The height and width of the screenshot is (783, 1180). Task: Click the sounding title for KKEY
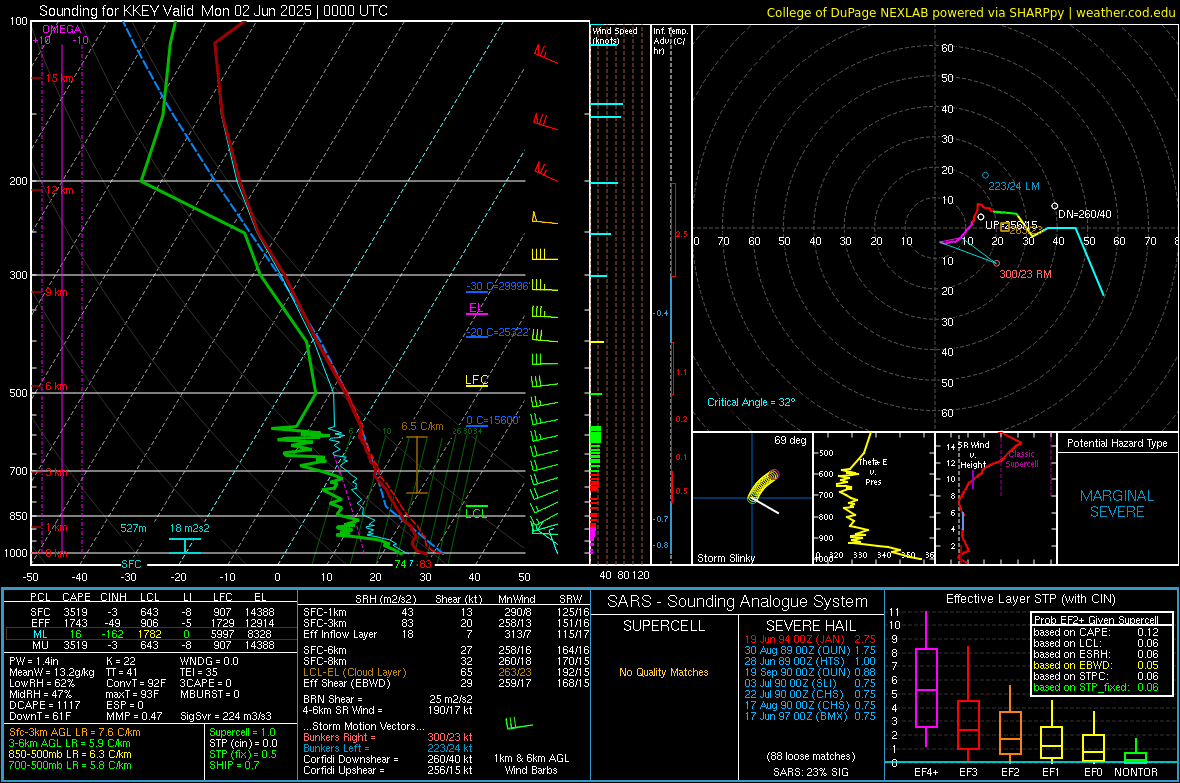click(x=214, y=11)
